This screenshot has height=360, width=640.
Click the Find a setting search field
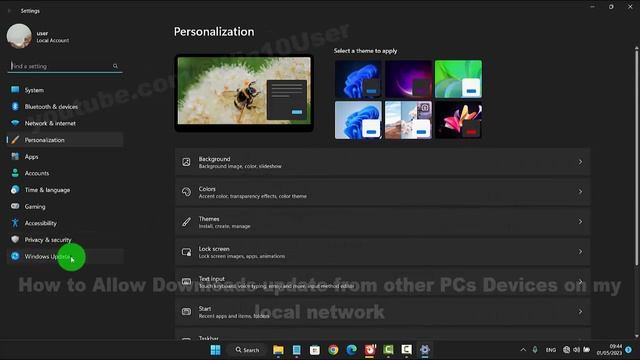pyautogui.click(x=65, y=66)
